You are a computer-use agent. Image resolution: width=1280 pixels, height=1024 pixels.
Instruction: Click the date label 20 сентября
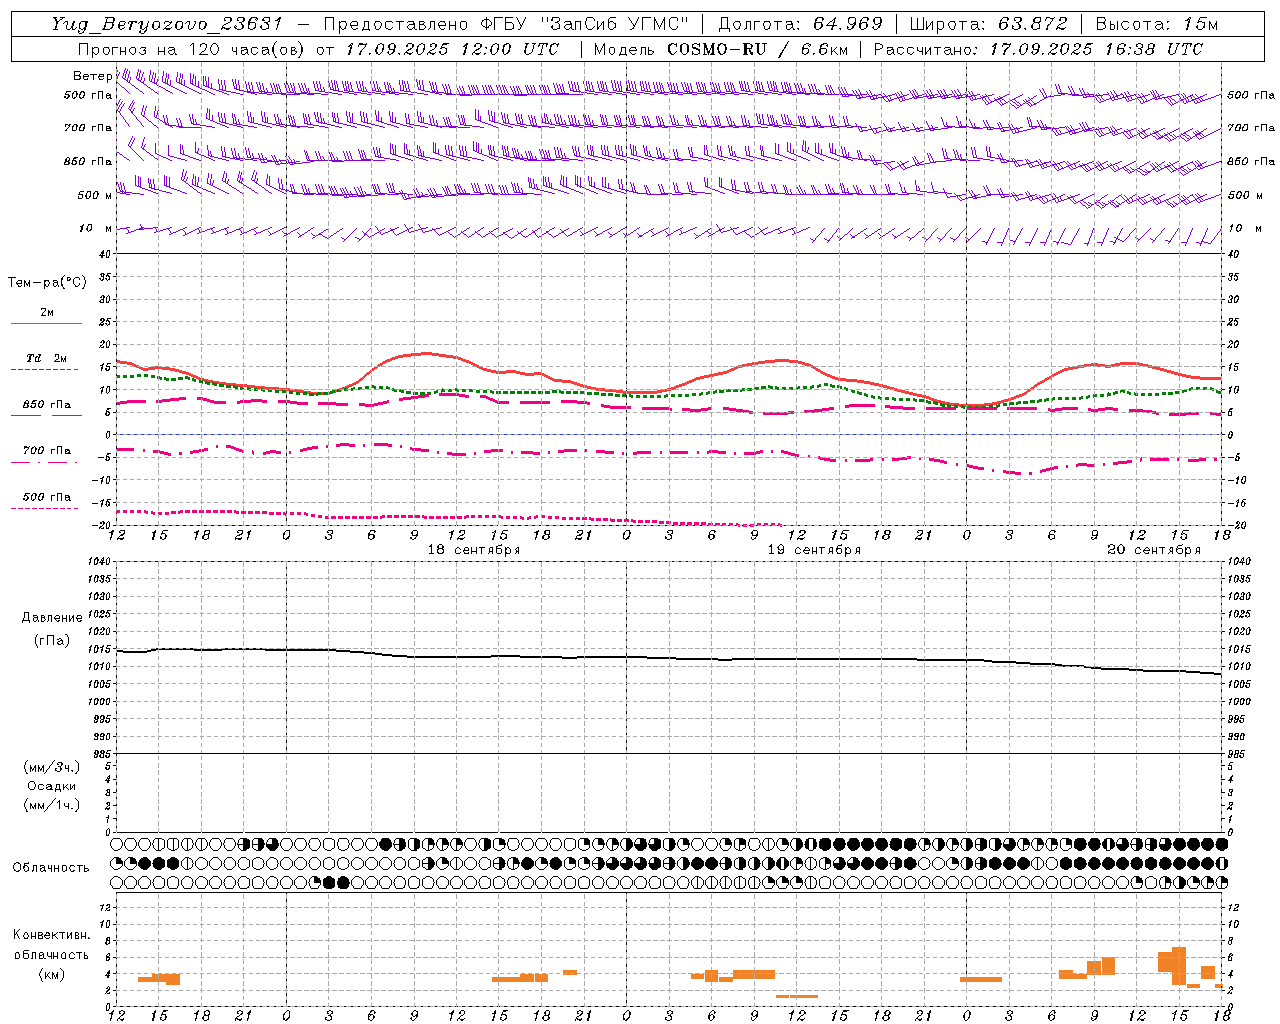pyautogui.click(x=1154, y=550)
